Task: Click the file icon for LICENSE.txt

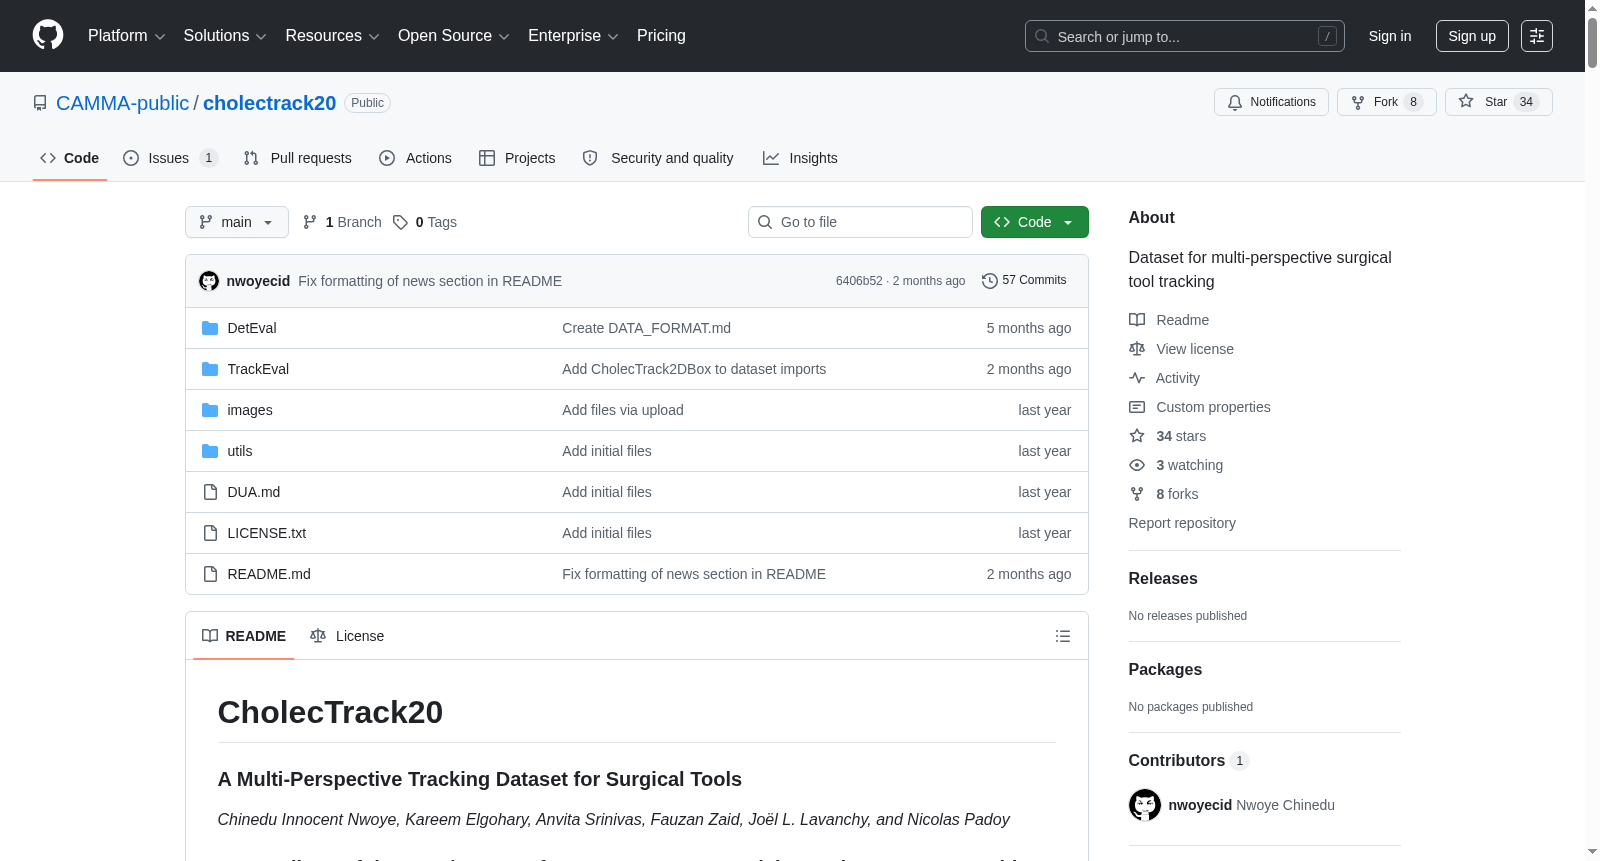Action: (210, 533)
